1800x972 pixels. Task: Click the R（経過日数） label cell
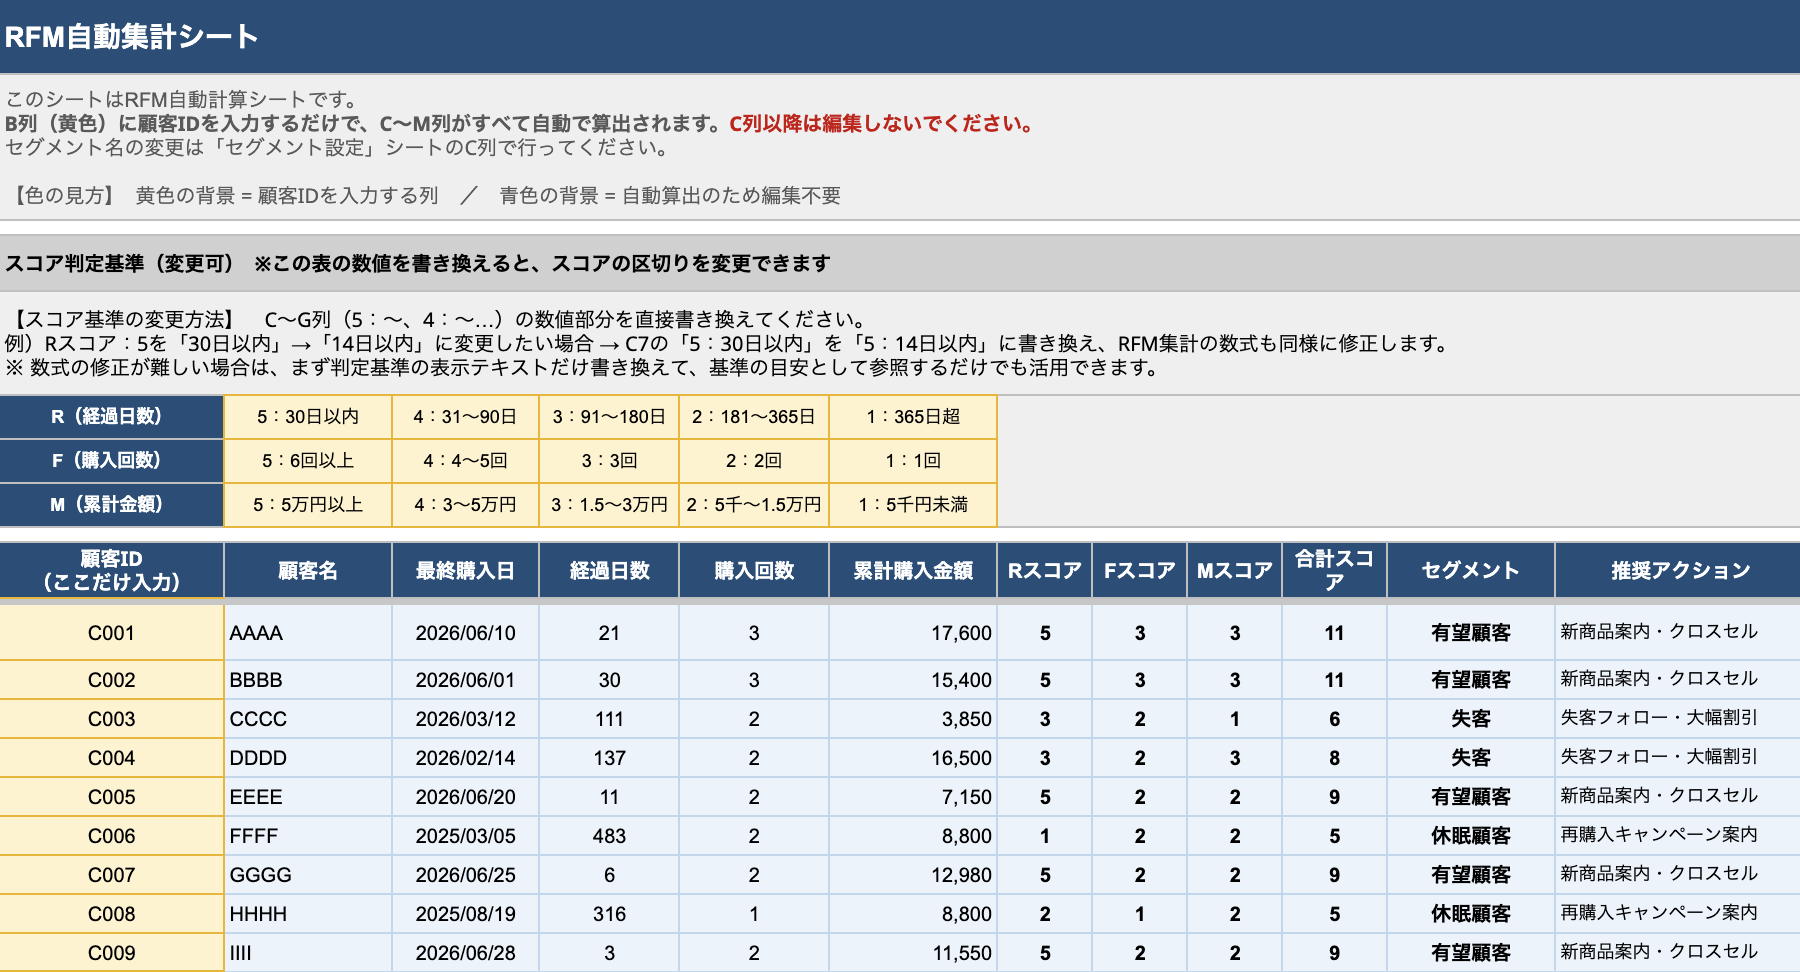tap(111, 417)
